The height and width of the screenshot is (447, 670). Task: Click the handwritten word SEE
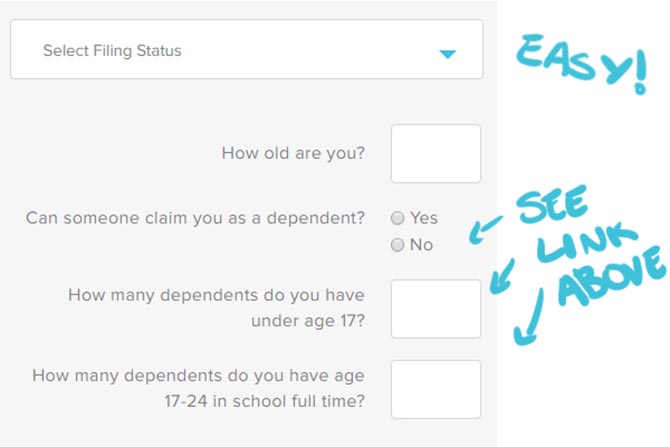pos(551,204)
